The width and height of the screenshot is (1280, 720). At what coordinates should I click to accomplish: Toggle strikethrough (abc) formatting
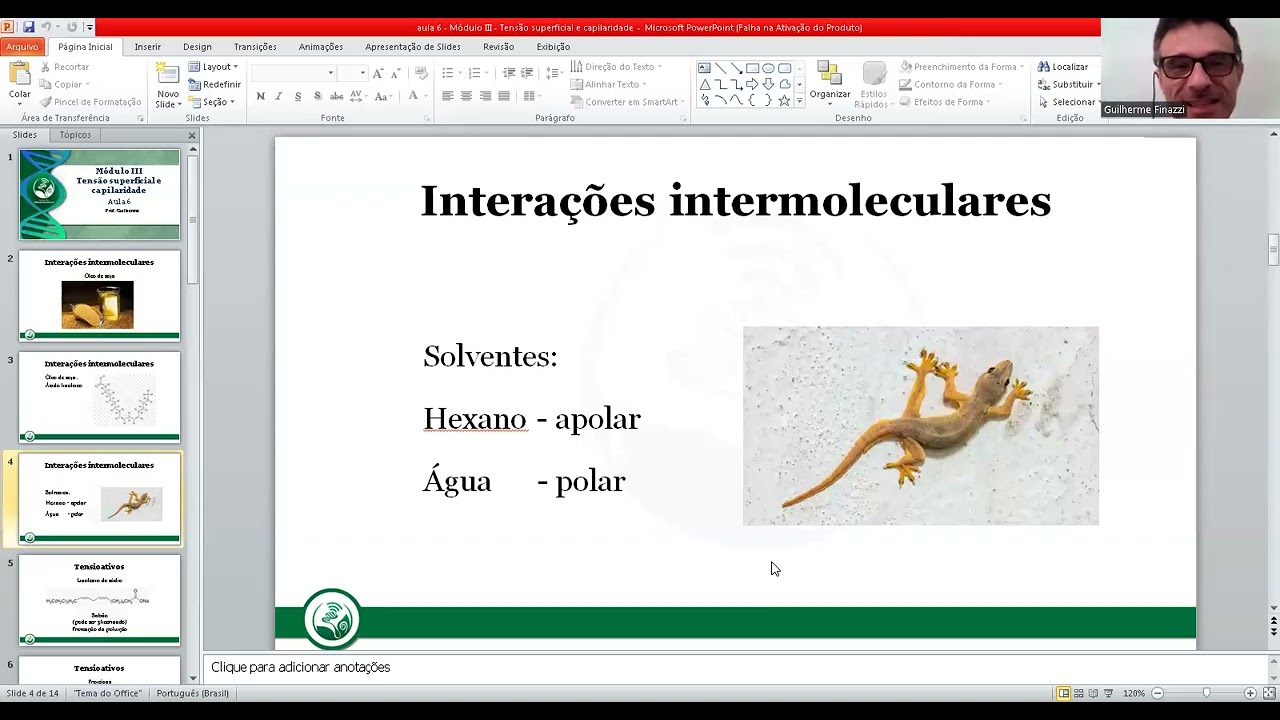[336, 96]
